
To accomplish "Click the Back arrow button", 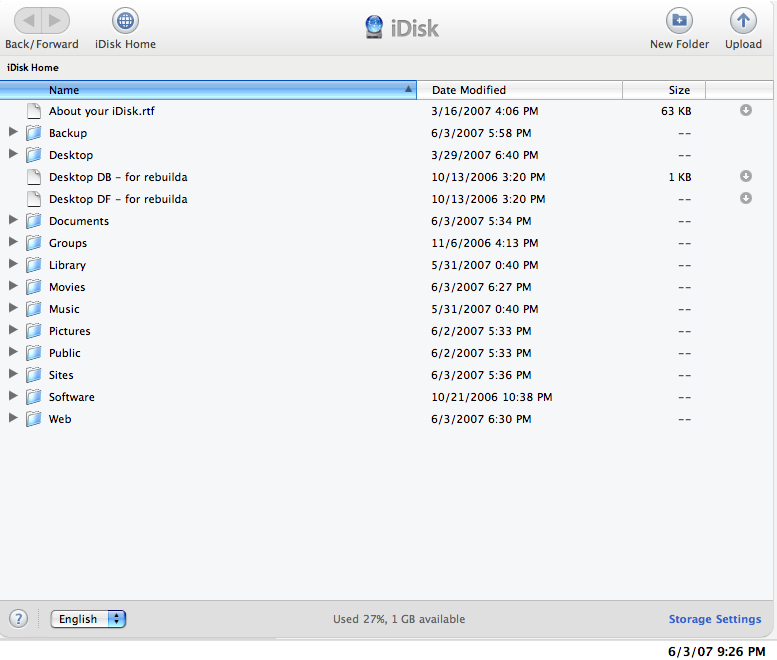I will point(28,20).
